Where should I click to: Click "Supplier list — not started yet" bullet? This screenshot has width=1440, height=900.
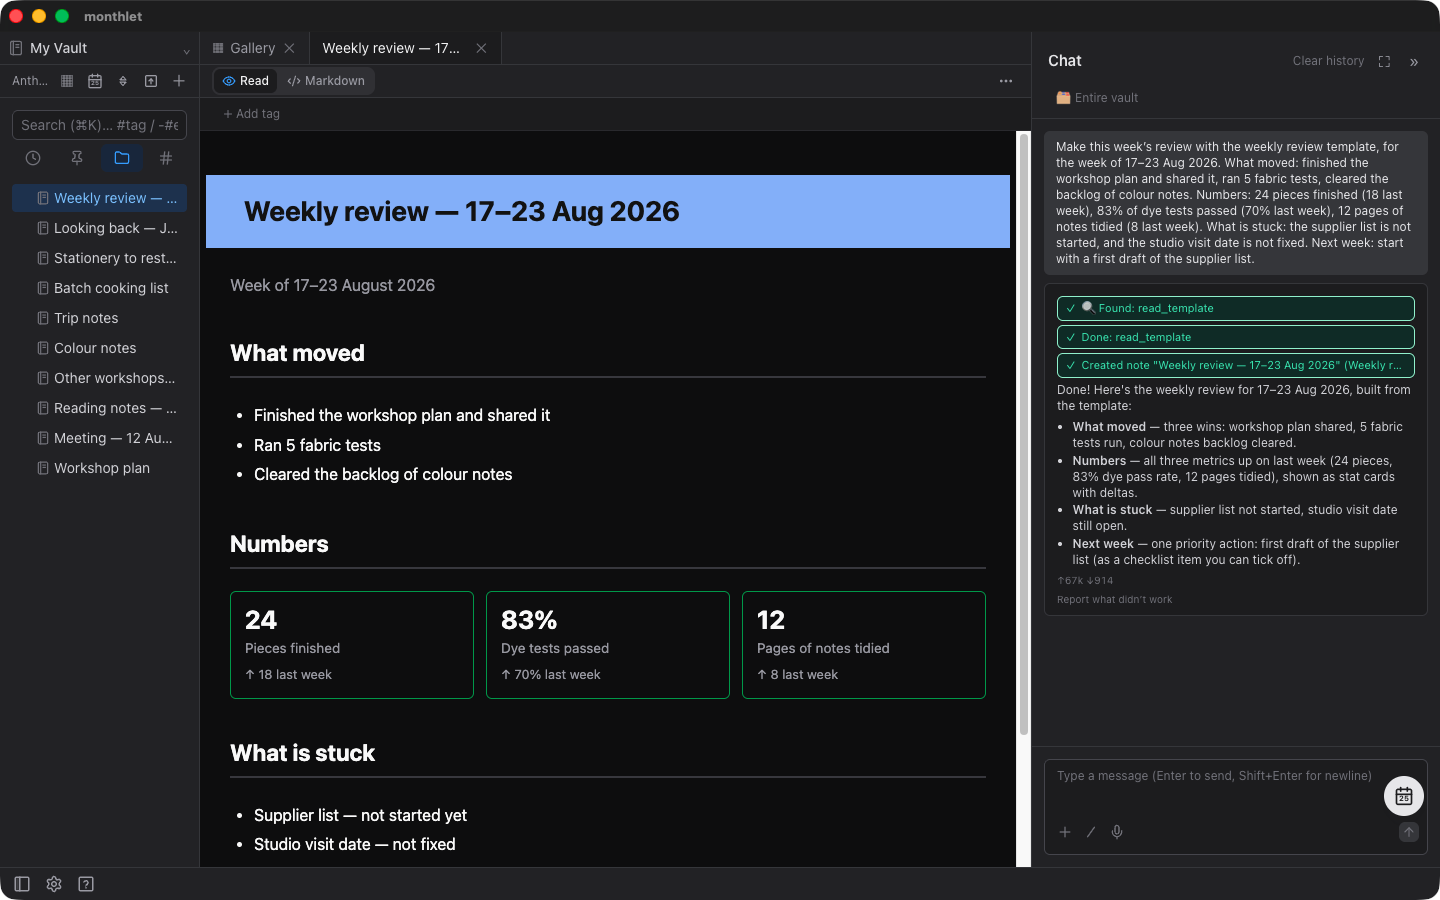pyautogui.click(x=360, y=815)
